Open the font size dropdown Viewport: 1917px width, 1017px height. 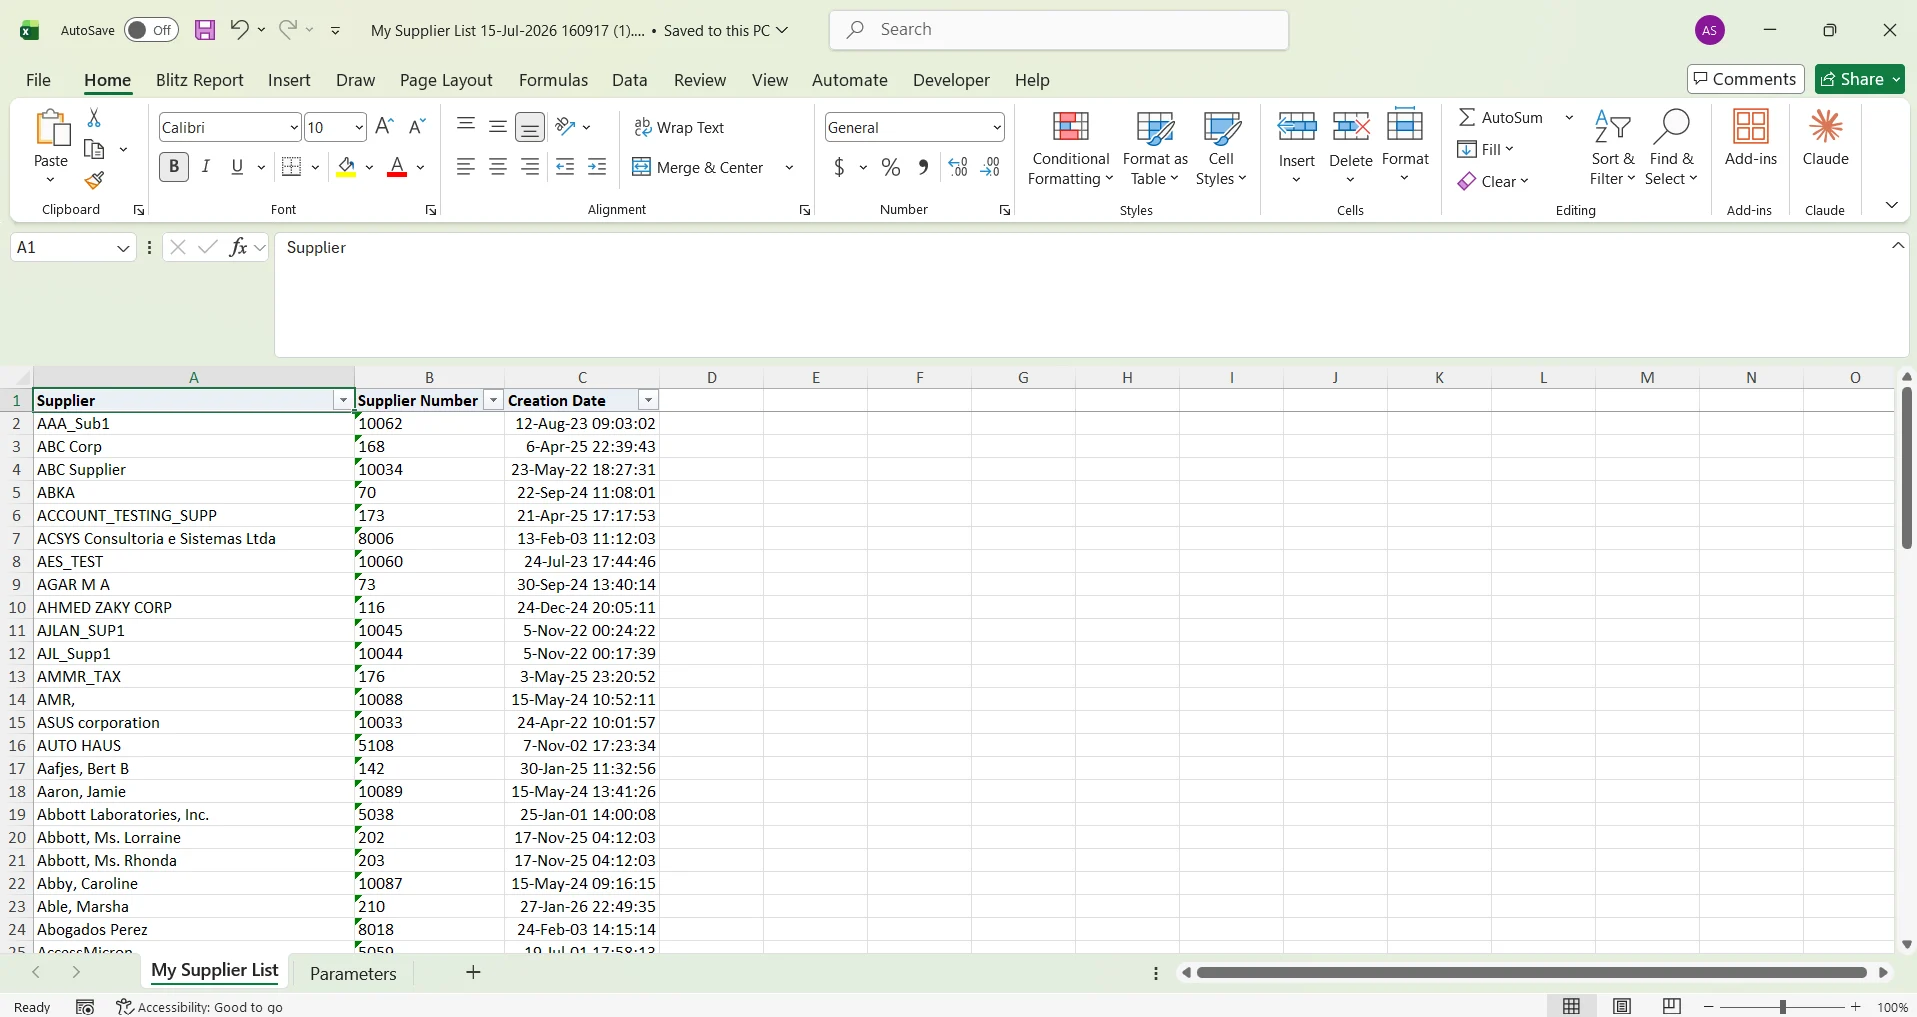pos(359,127)
